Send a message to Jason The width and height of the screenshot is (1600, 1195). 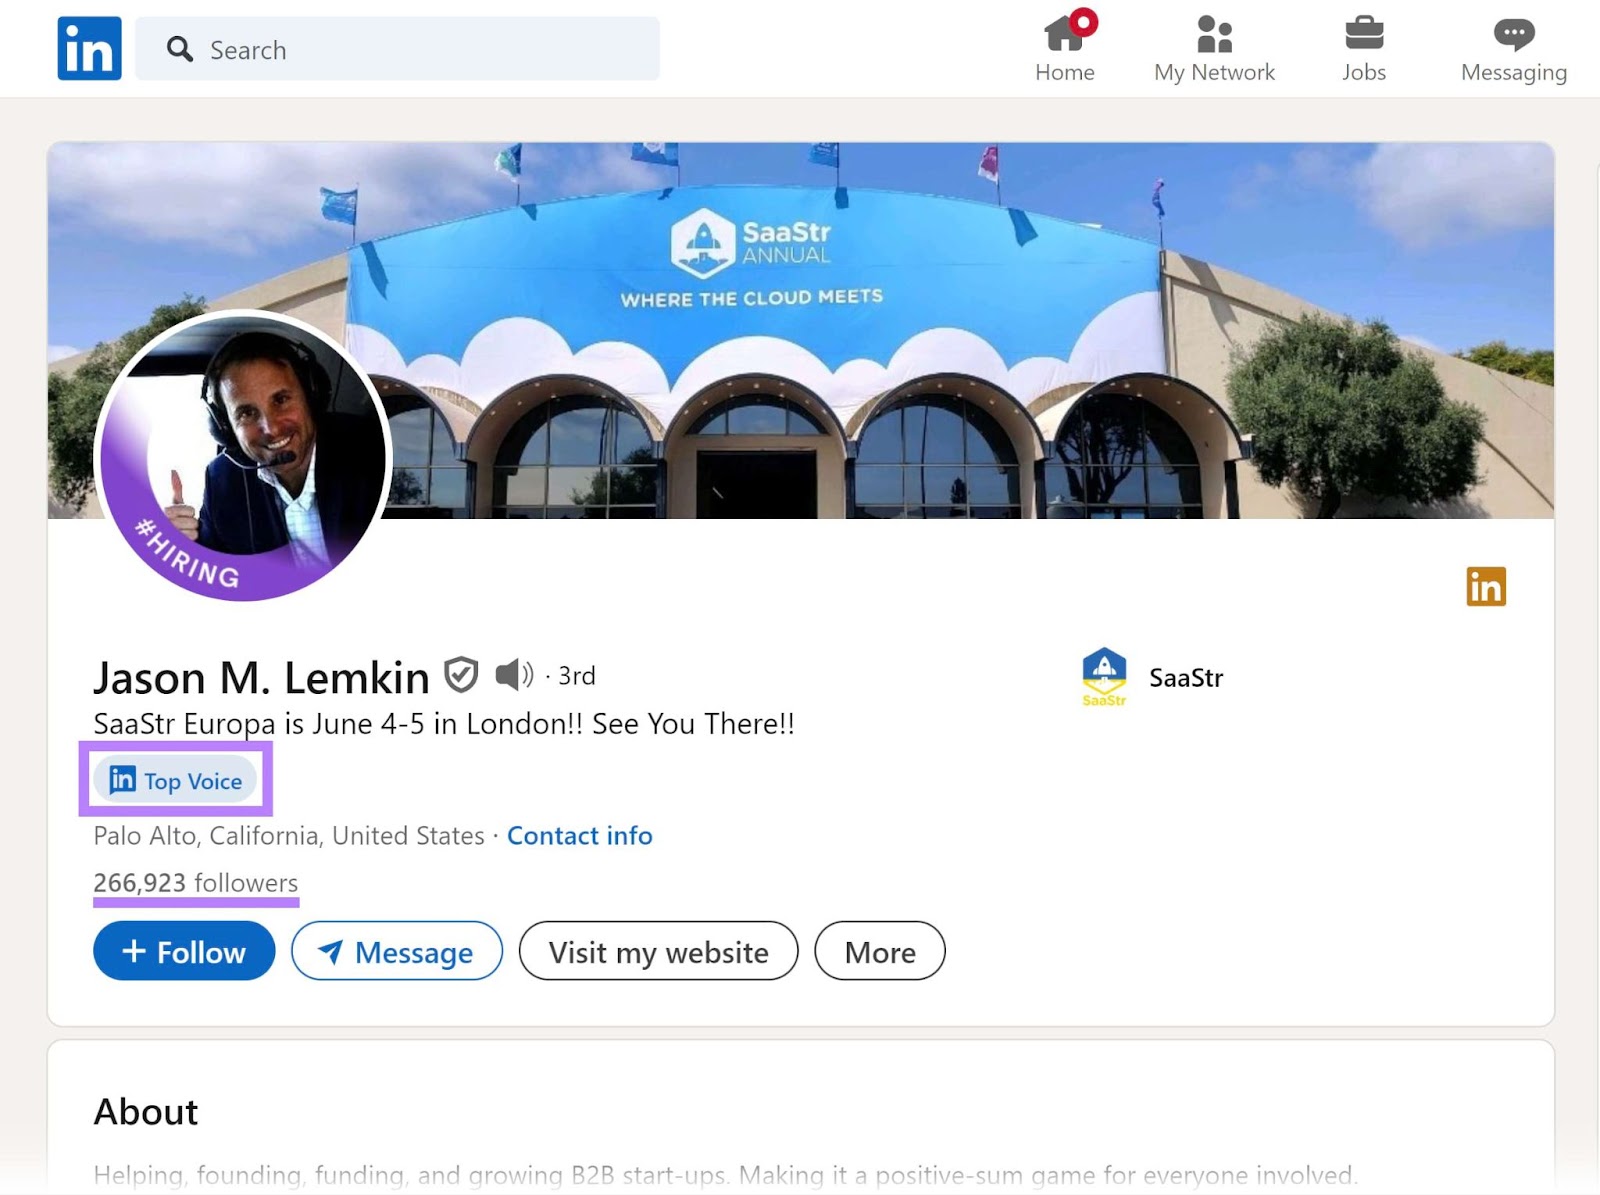(397, 952)
